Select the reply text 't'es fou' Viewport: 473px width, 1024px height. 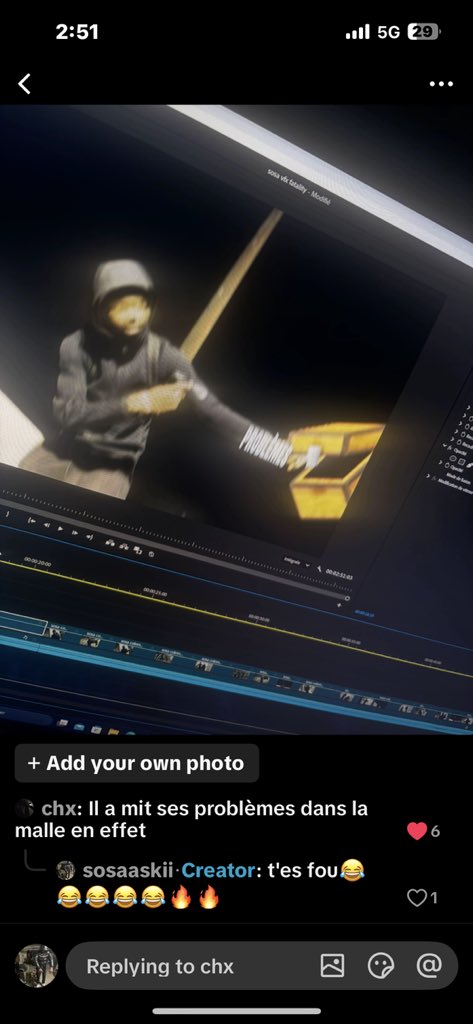302,871
